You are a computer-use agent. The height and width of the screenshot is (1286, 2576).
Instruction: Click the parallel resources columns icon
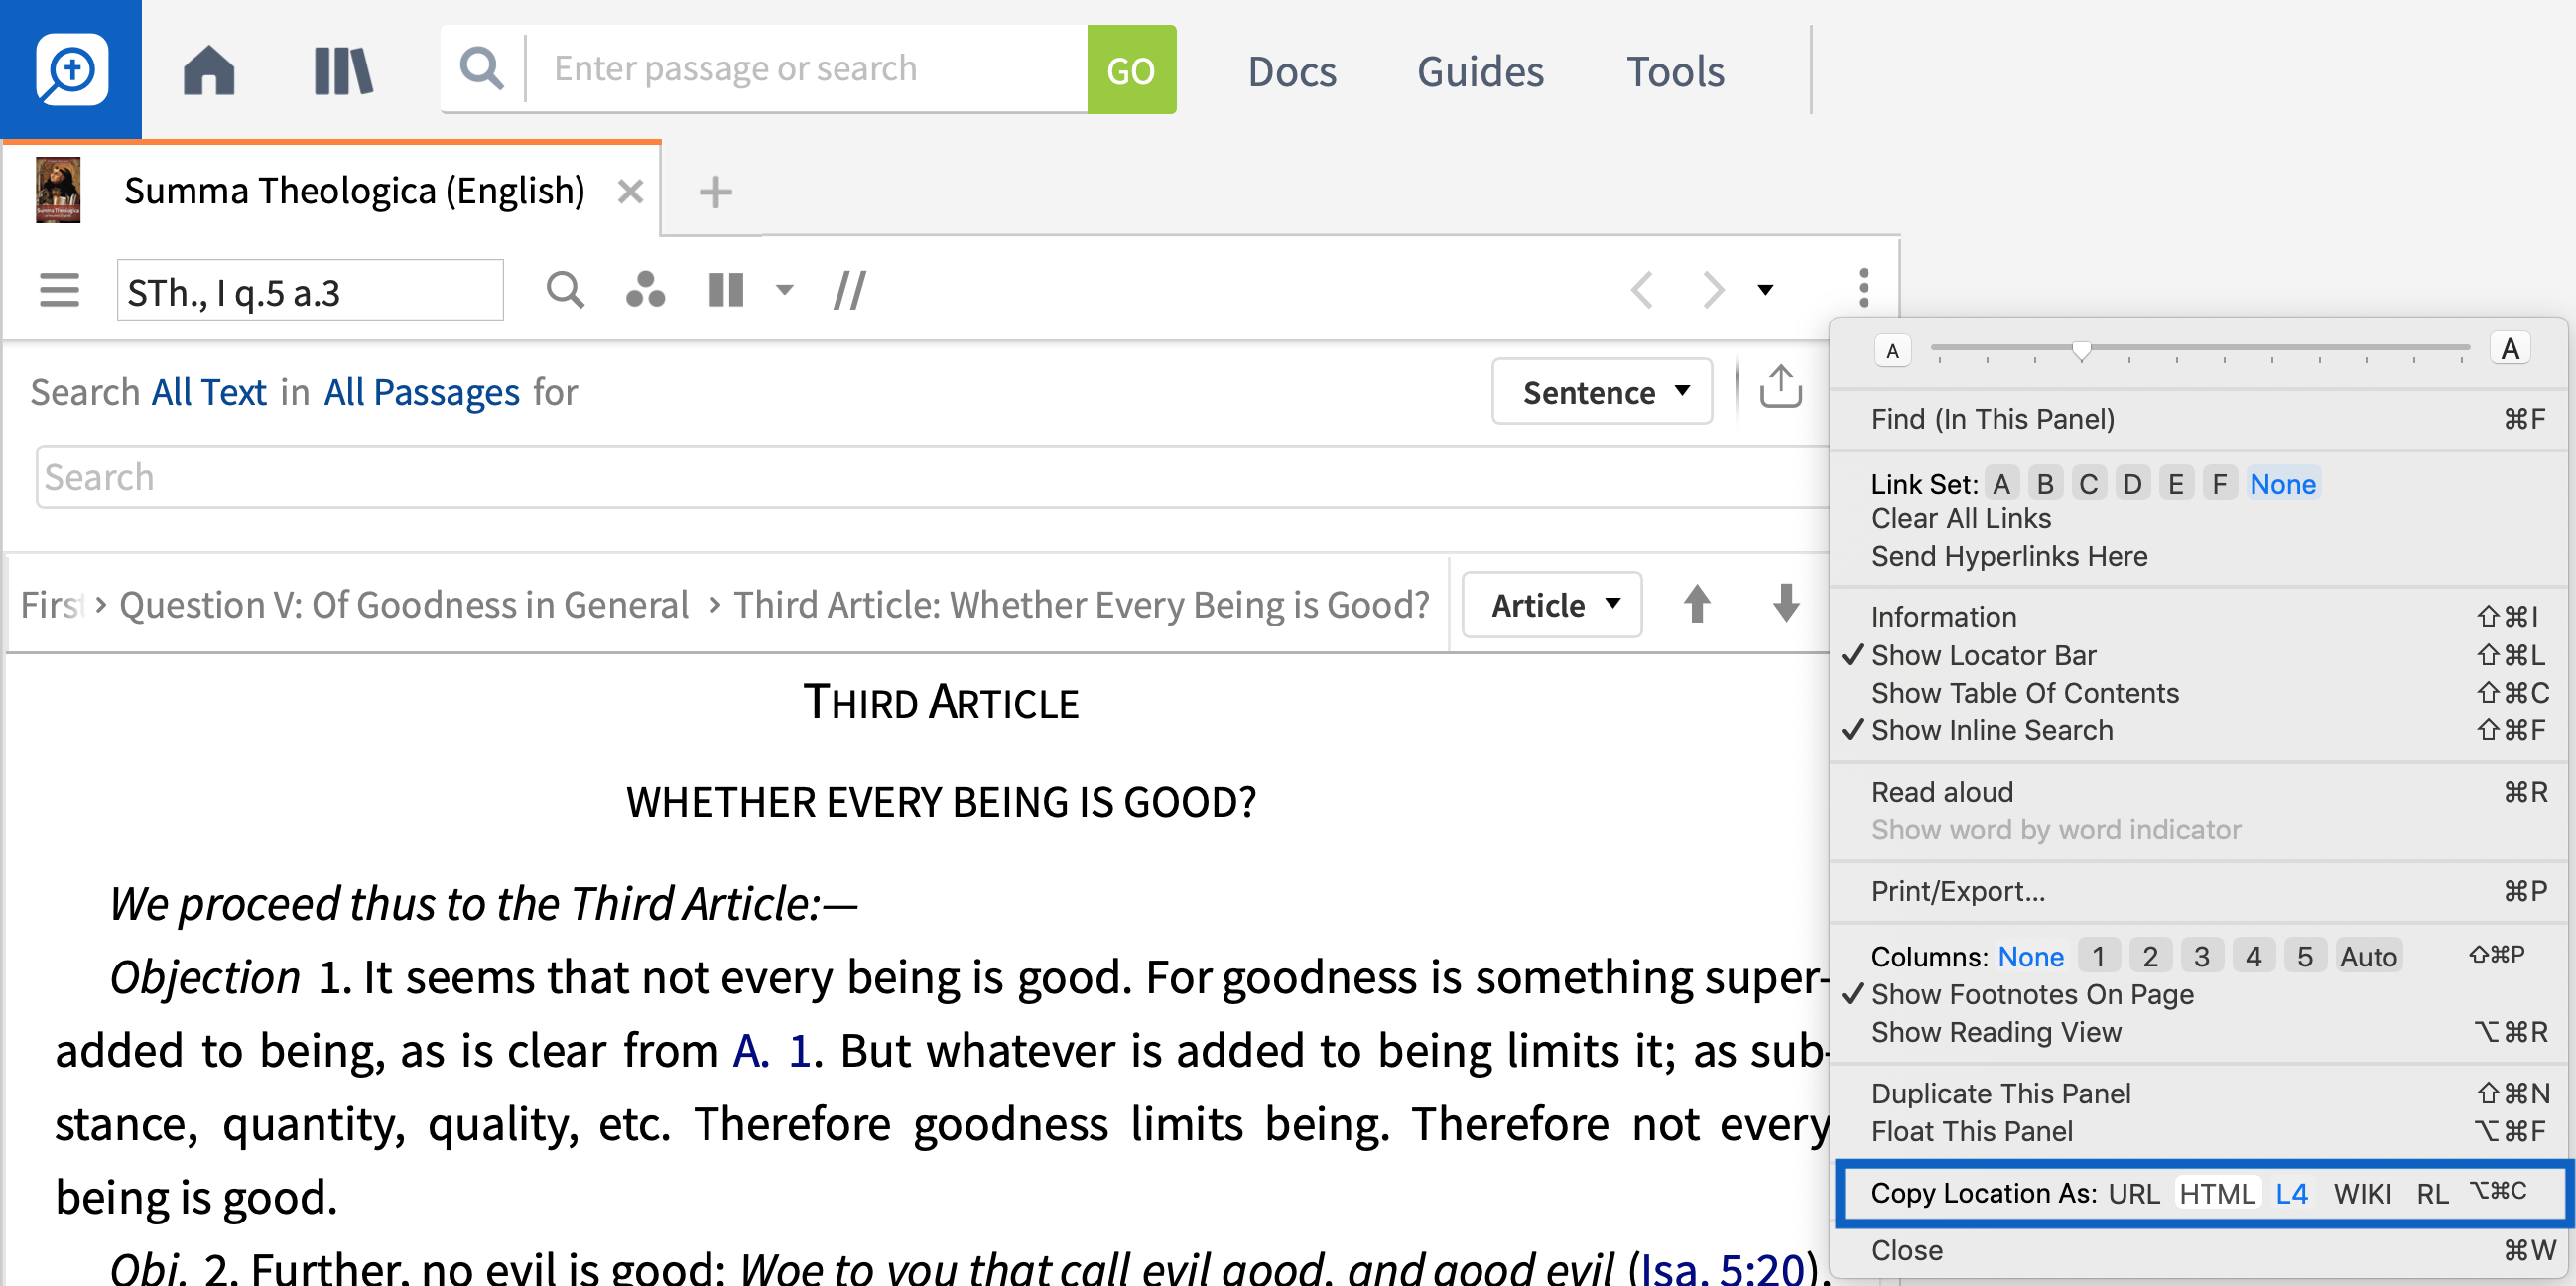(x=726, y=290)
